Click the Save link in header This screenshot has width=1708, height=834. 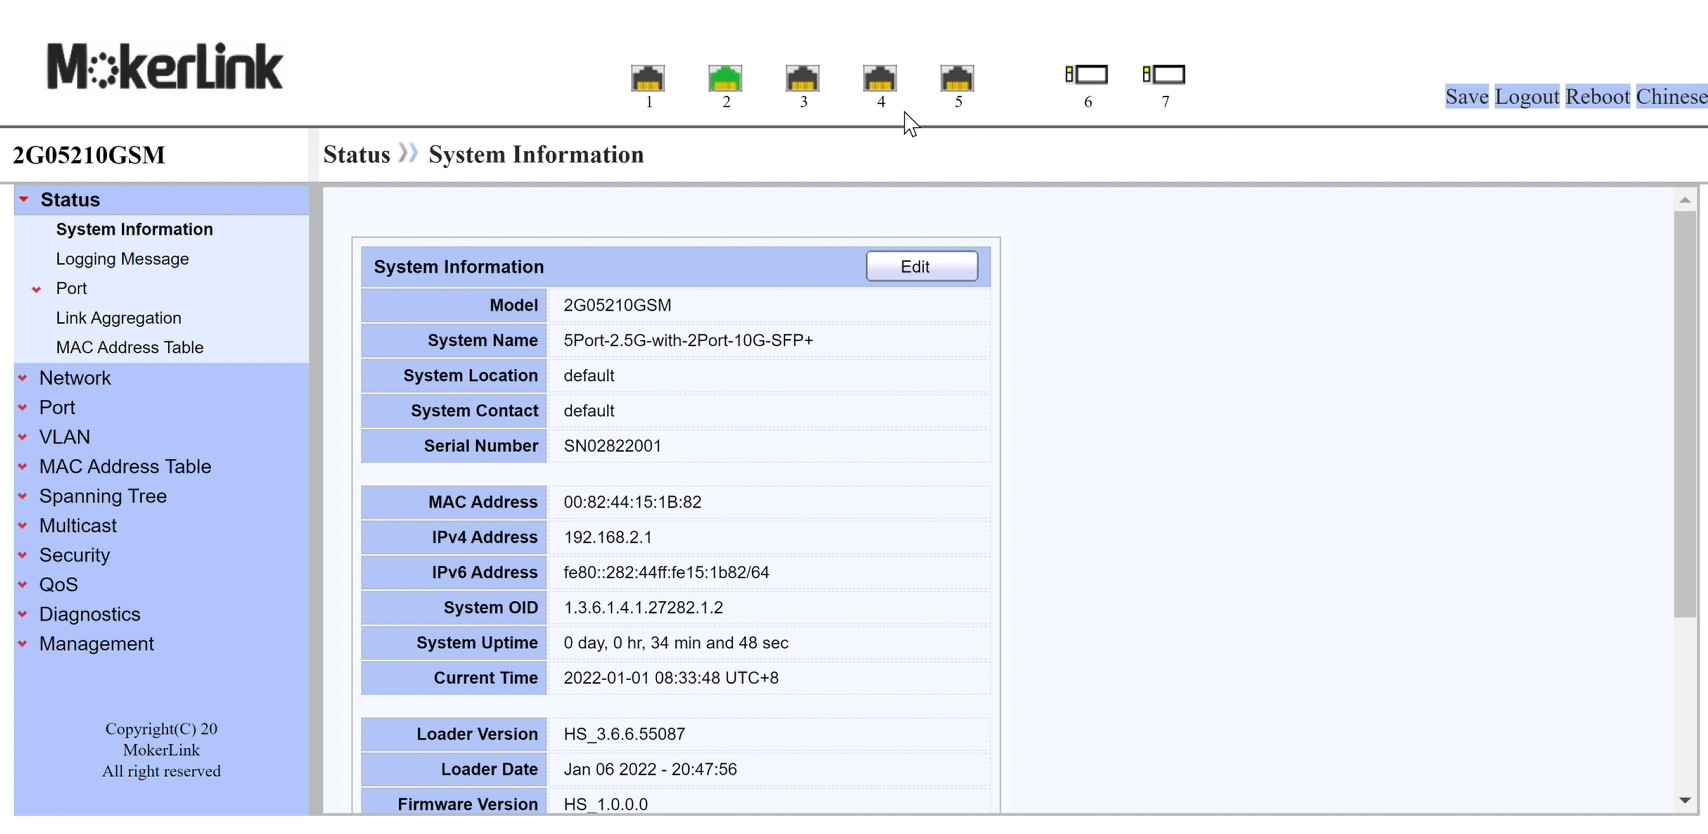(1466, 97)
